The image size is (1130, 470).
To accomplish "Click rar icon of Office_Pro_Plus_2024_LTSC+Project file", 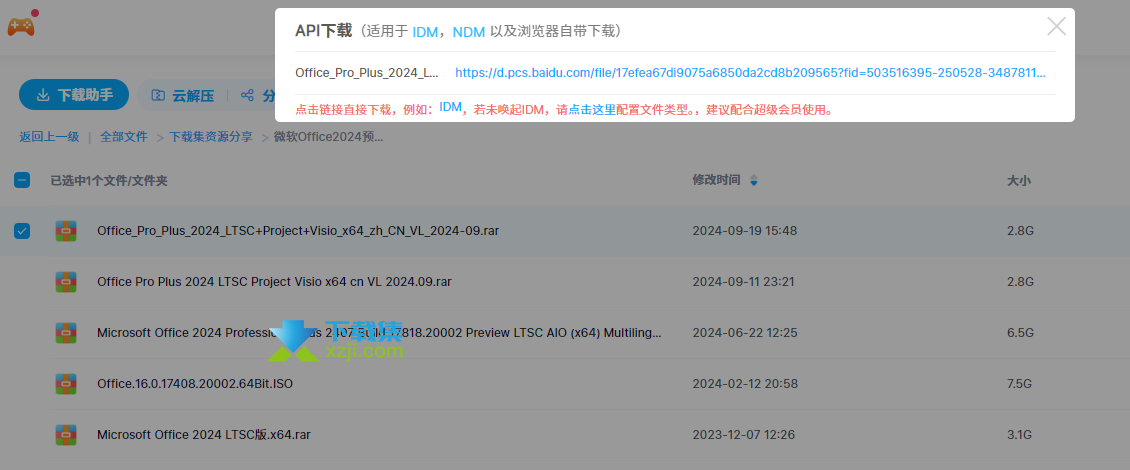I will point(66,231).
